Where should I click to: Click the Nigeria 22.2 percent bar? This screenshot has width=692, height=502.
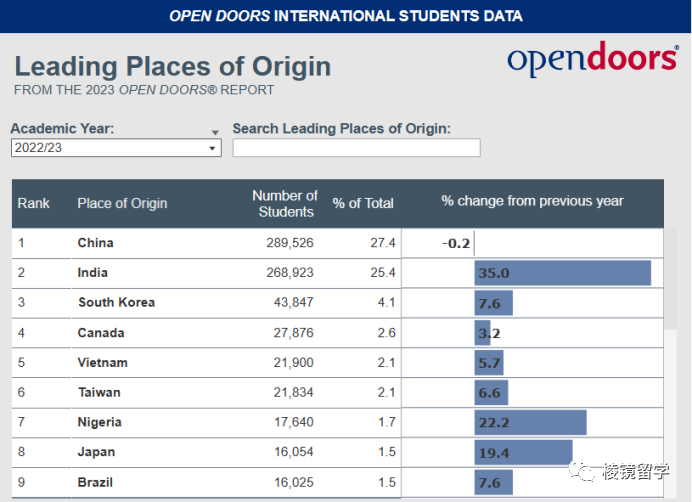530,423
